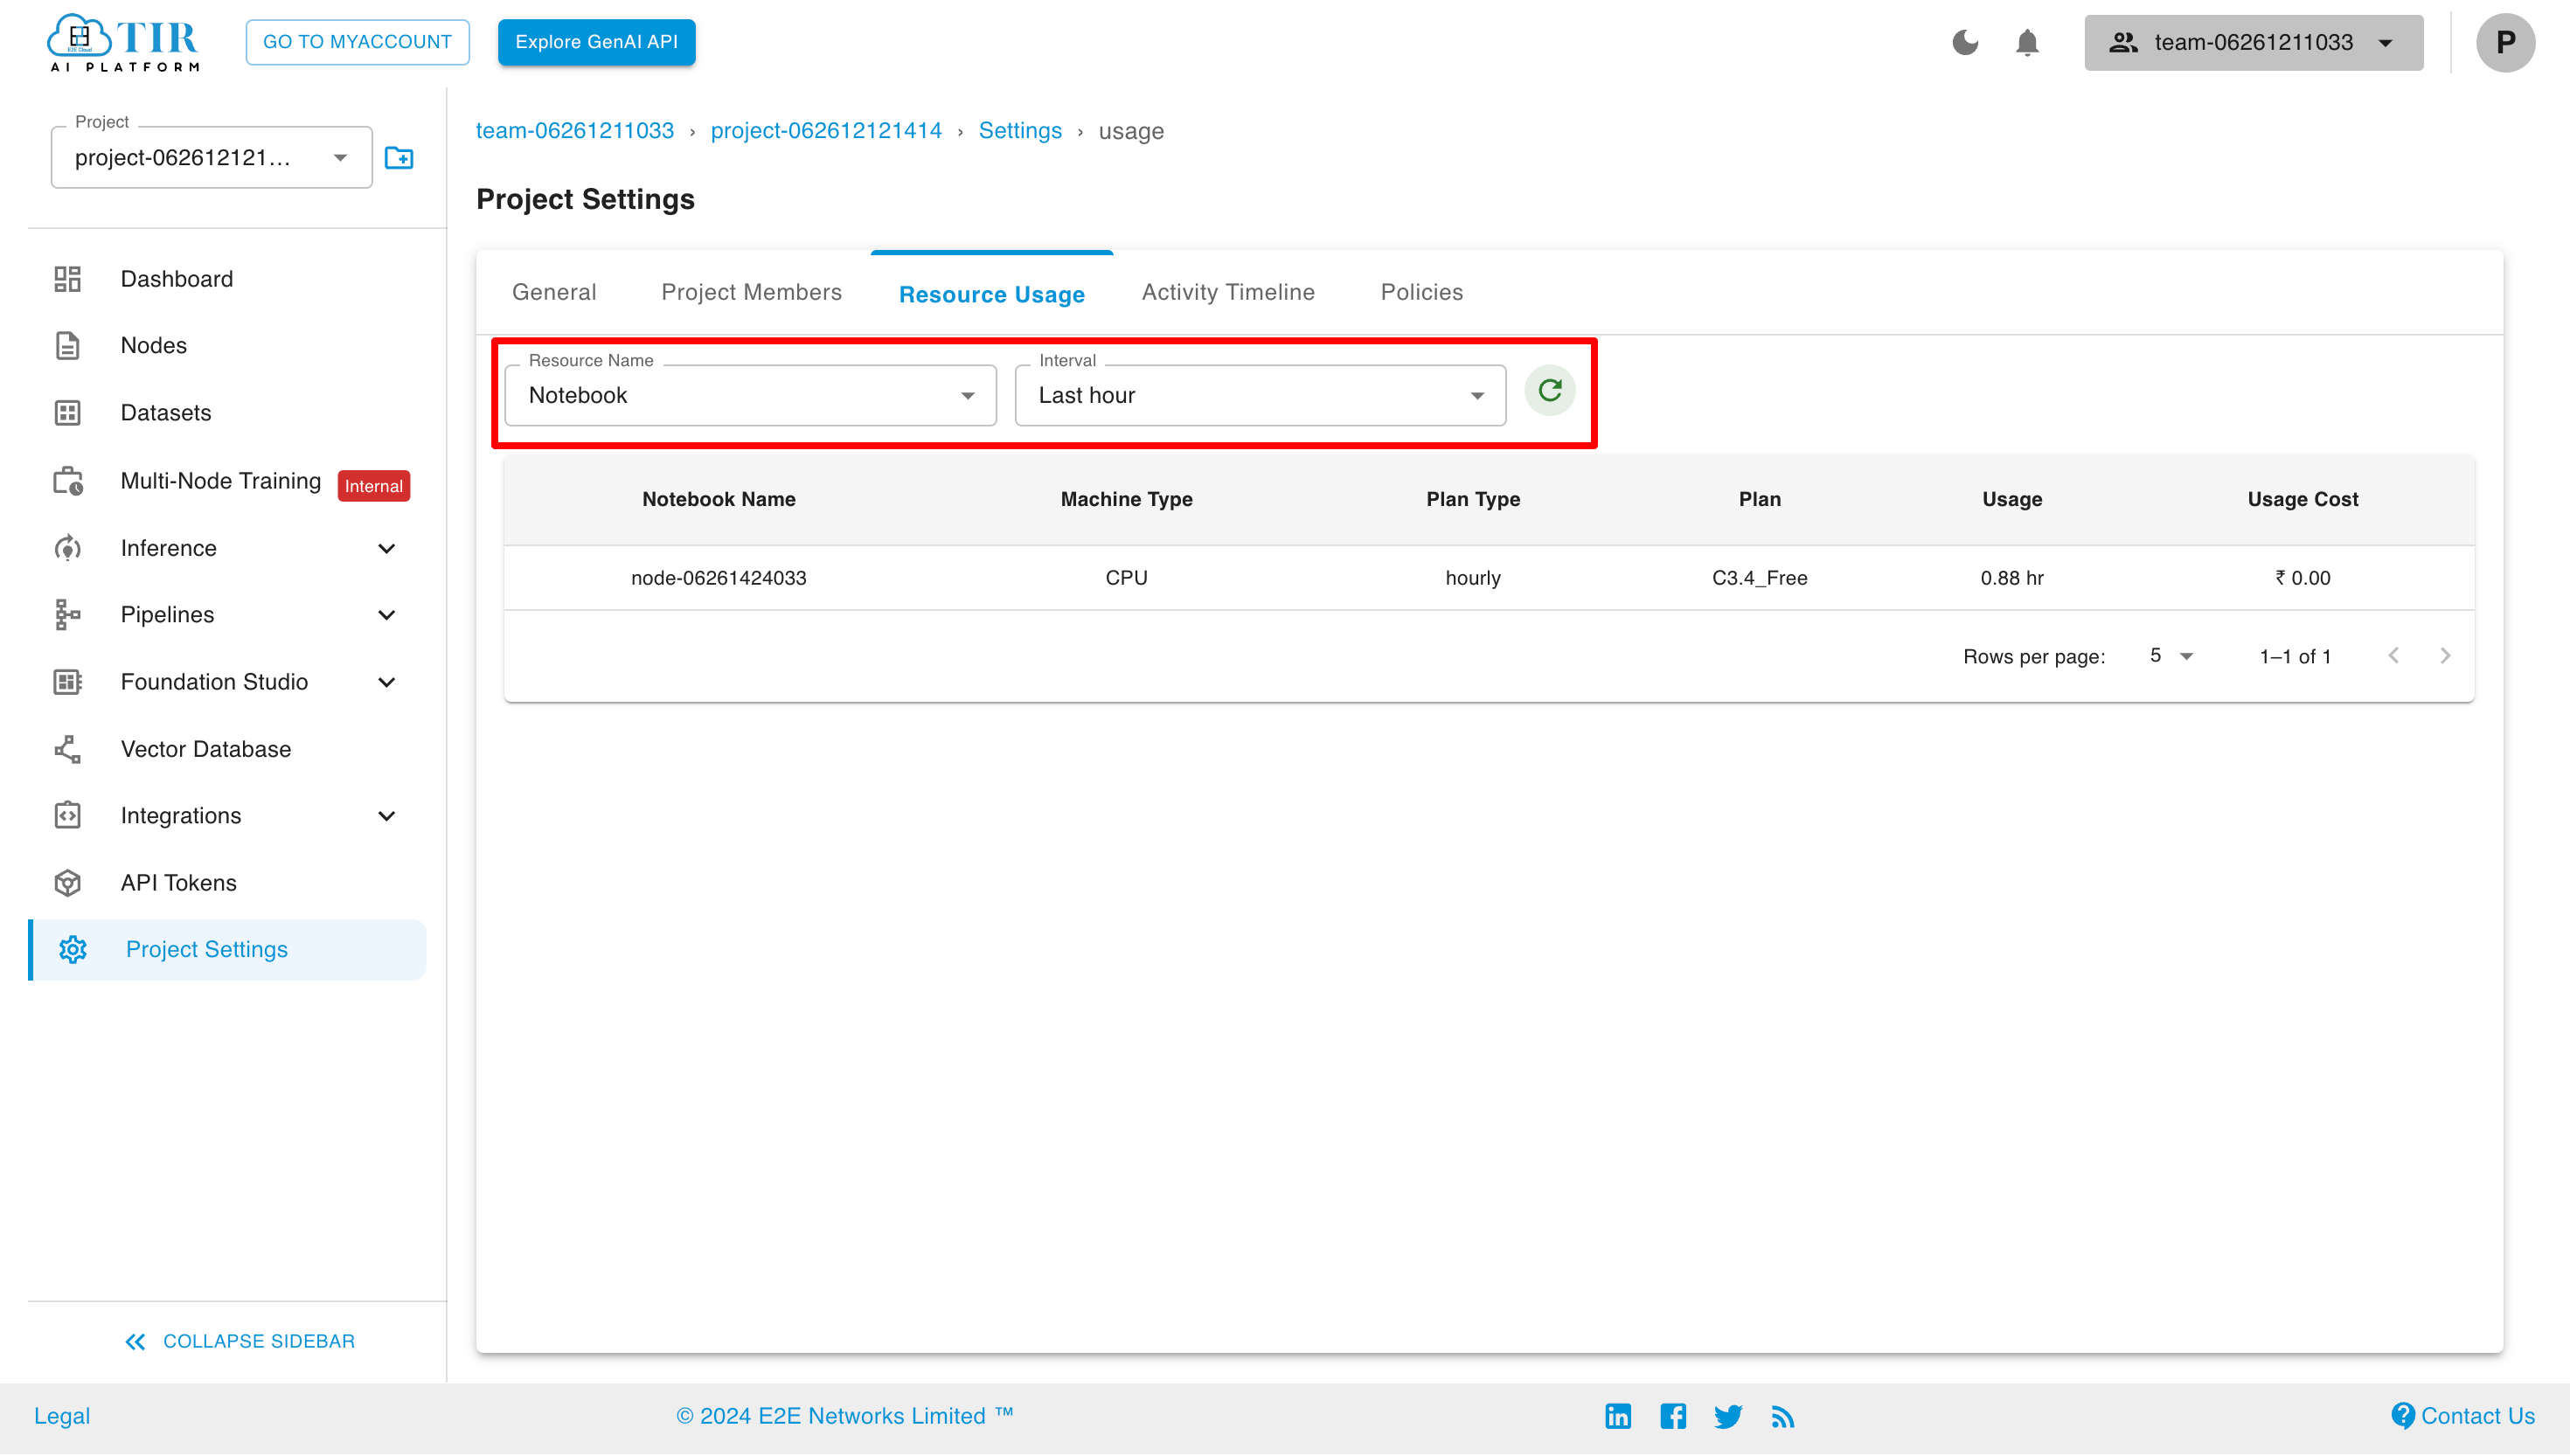Switch to the Activity Timeline tab
Viewport: 2570px width, 1456px height.
tap(1228, 291)
